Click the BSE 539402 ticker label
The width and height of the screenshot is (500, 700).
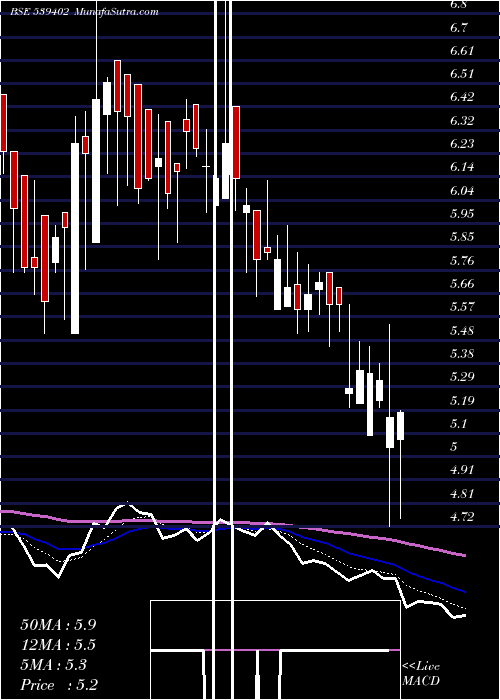click(40, 12)
